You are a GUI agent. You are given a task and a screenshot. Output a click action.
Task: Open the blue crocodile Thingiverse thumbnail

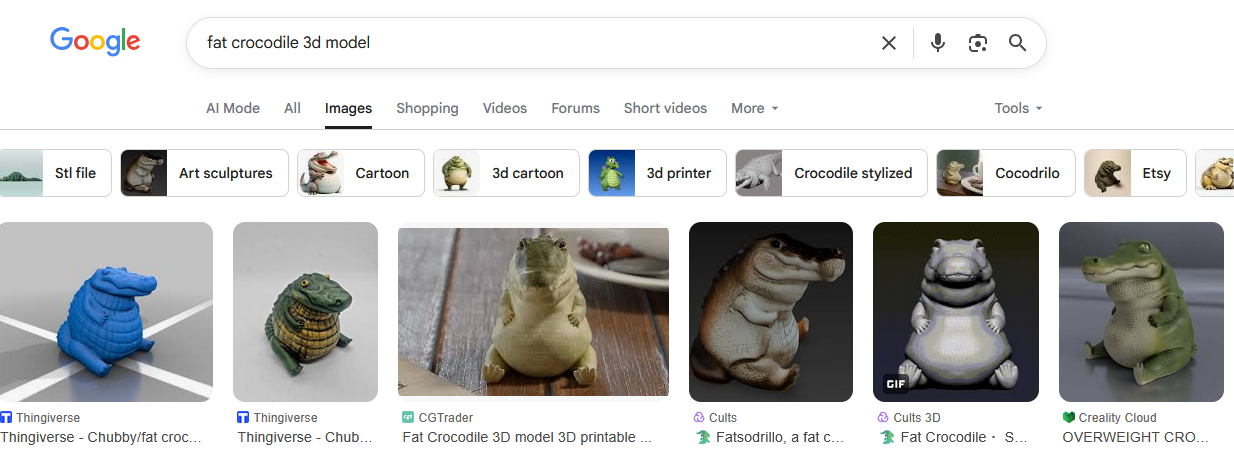106,312
